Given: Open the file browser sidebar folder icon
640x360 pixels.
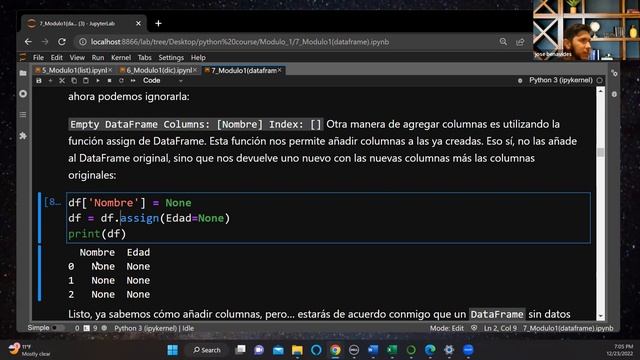Looking at the screenshot, I should [x=23, y=73].
